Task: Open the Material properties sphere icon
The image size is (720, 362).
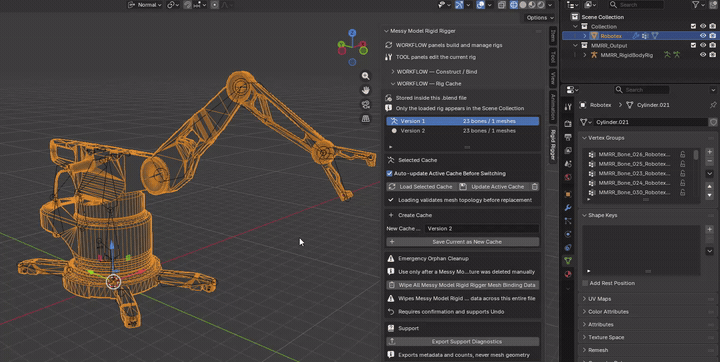Action: coord(568,274)
